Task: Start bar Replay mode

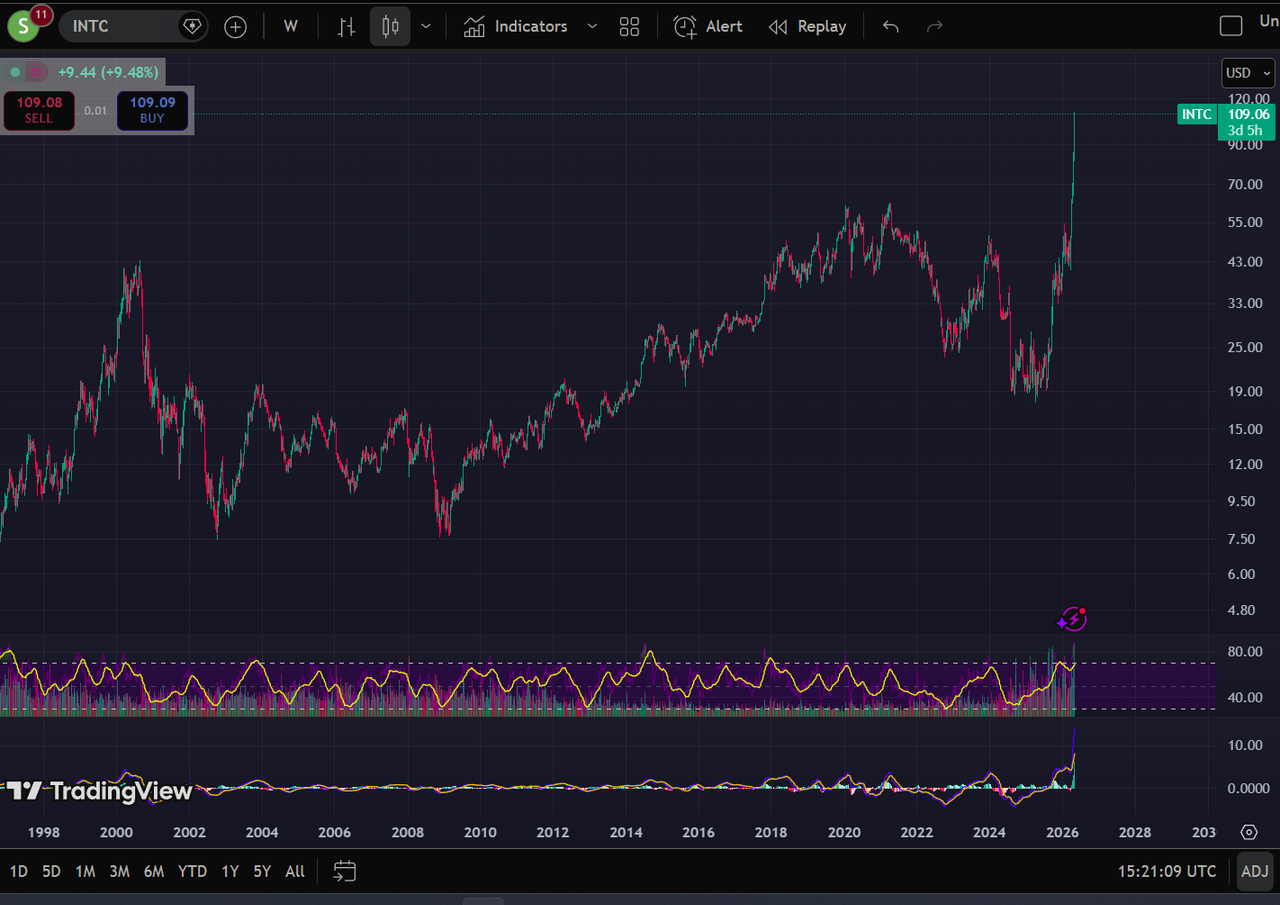Action: [807, 26]
